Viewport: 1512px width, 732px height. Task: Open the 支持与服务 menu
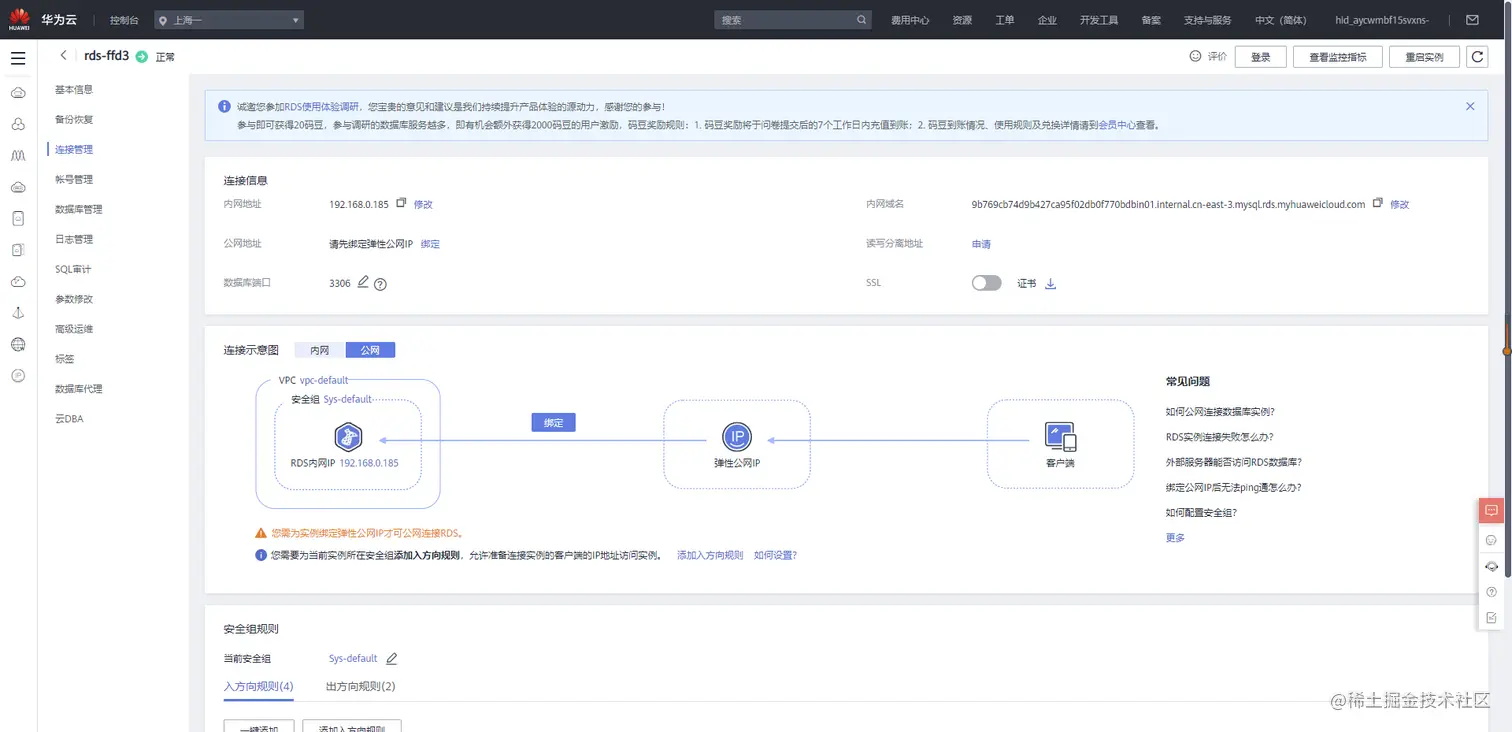1207,20
